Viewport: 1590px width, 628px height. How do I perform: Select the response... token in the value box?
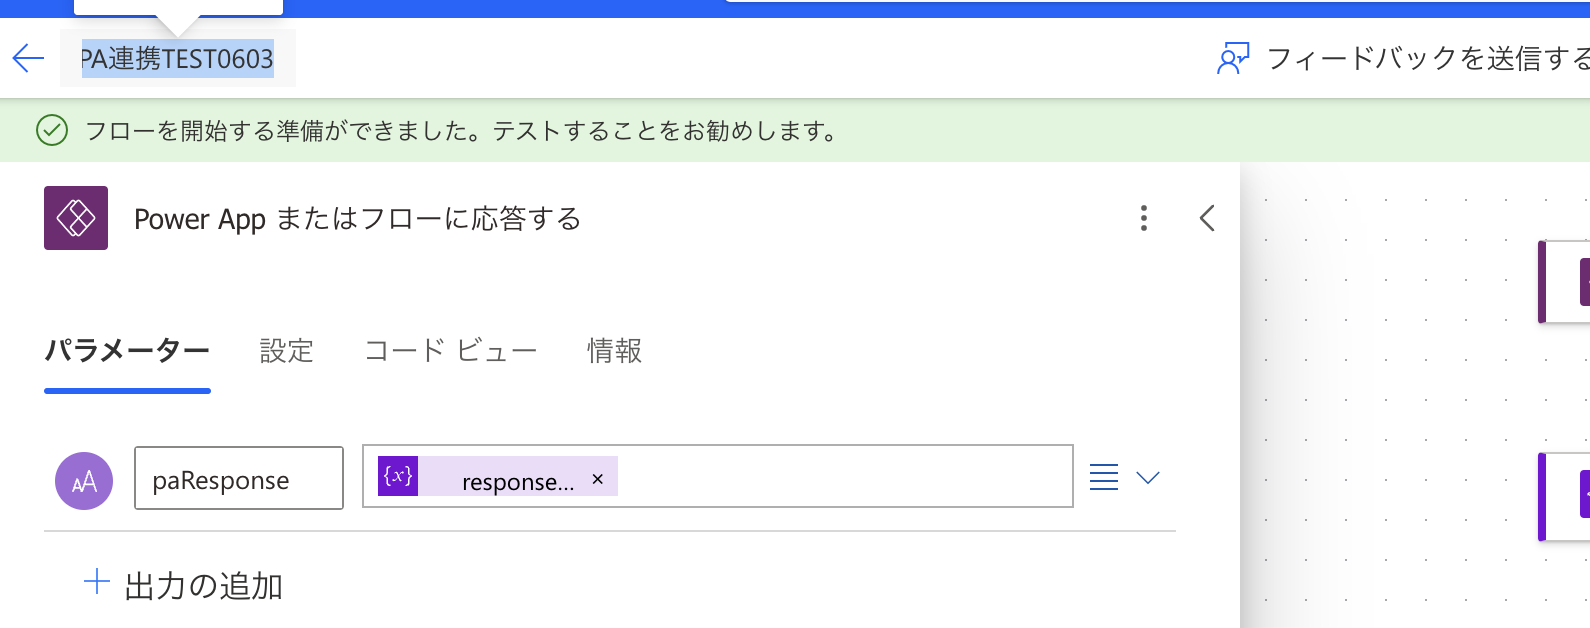(x=519, y=481)
